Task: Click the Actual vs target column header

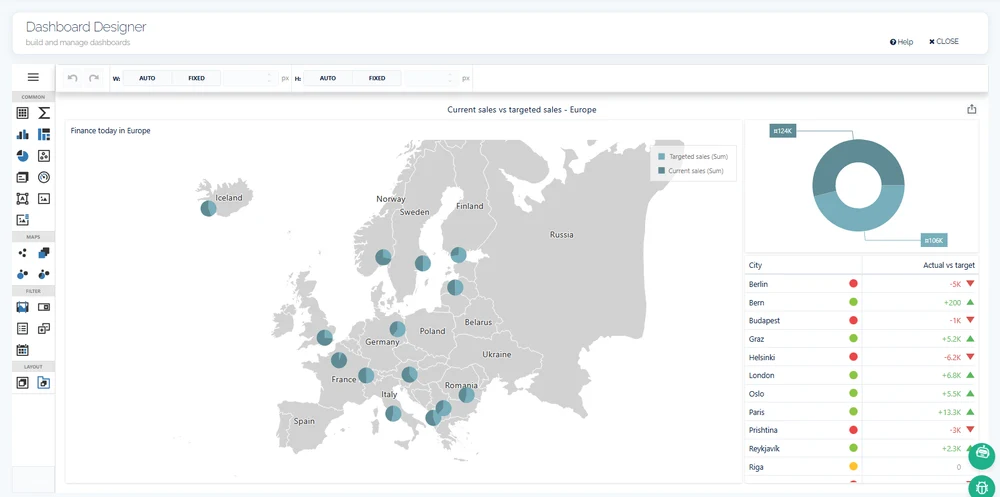Action: pyautogui.click(x=920, y=265)
